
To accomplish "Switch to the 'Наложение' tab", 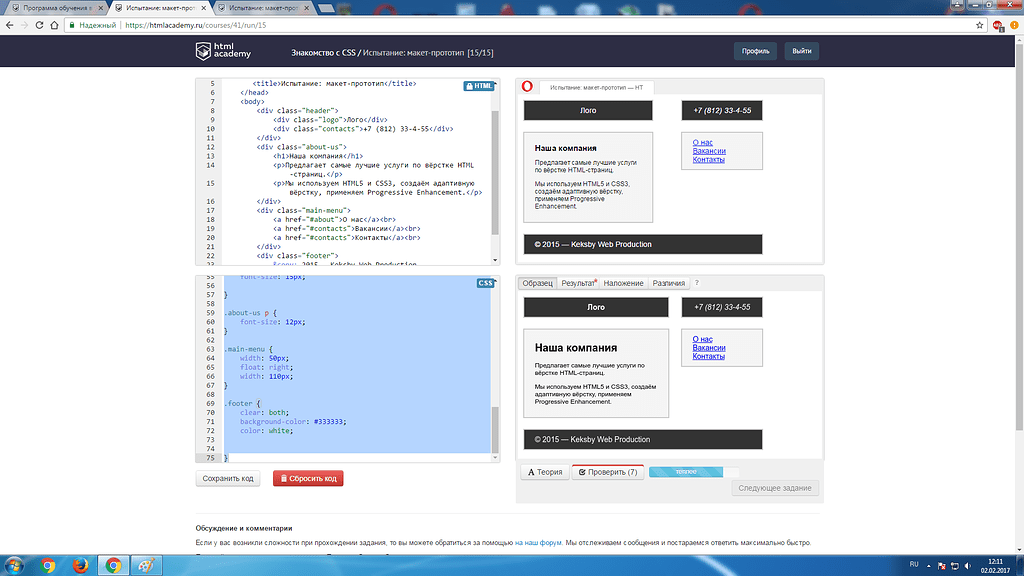I will tap(626, 283).
